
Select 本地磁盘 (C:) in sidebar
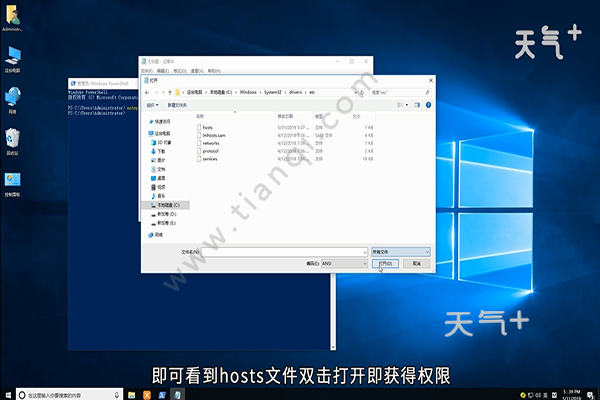(x=165, y=205)
